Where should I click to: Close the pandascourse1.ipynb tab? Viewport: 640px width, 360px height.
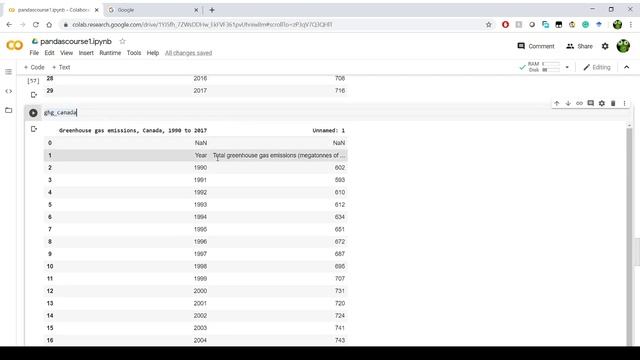coord(97,10)
